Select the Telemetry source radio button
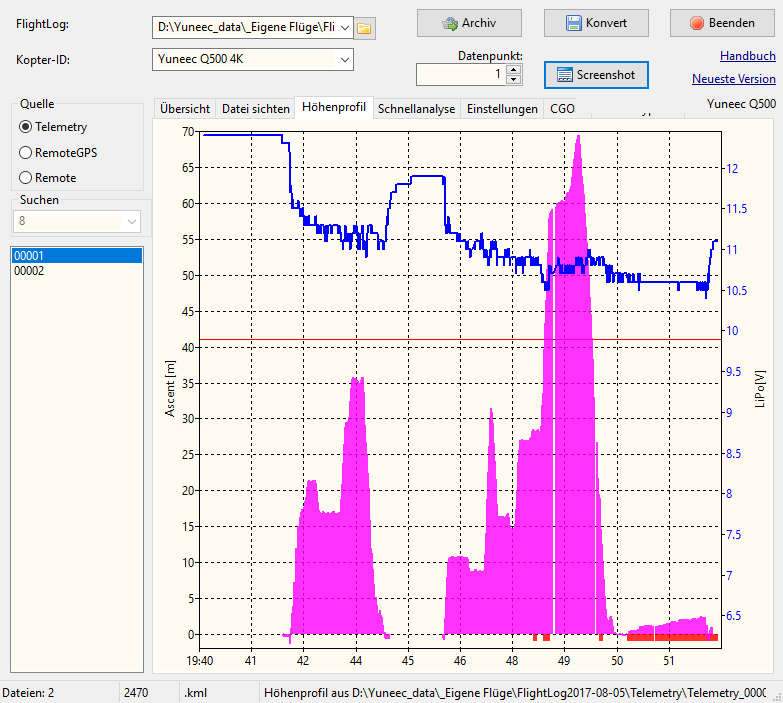 click(26, 127)
